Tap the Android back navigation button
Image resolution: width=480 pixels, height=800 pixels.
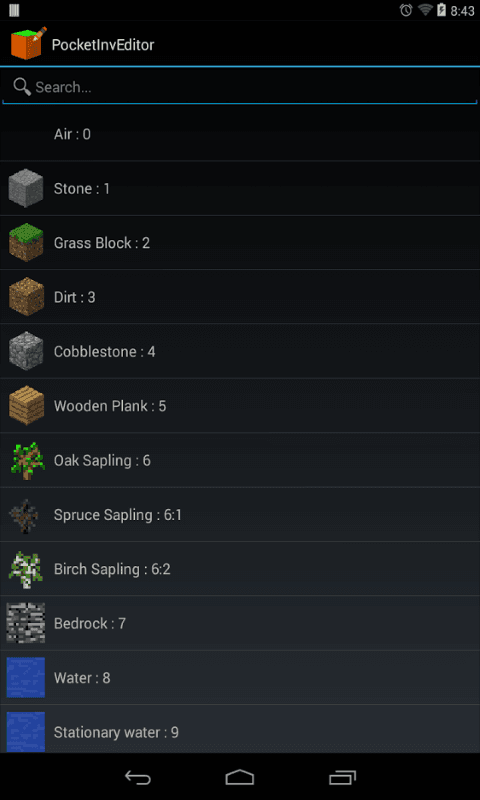pos(138,777)
